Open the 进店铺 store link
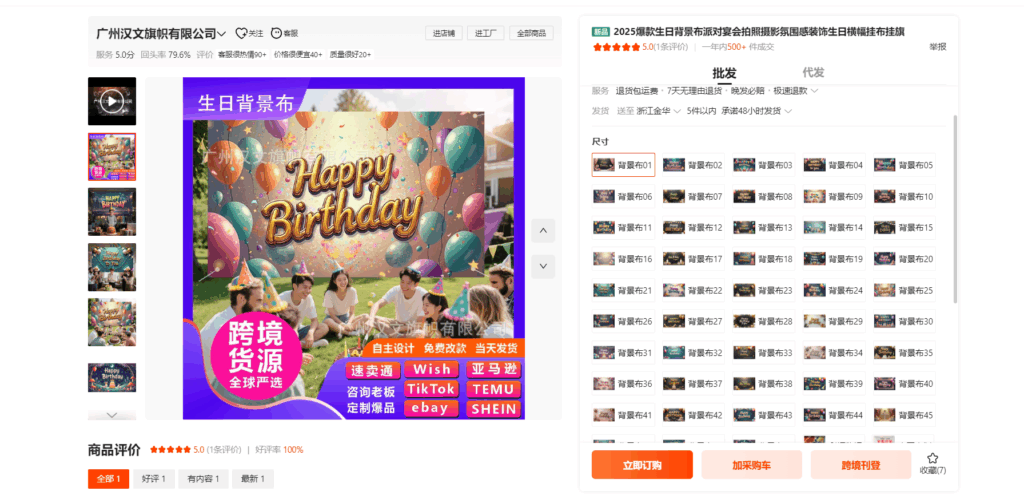1024x495 pixels. [444, 33]
